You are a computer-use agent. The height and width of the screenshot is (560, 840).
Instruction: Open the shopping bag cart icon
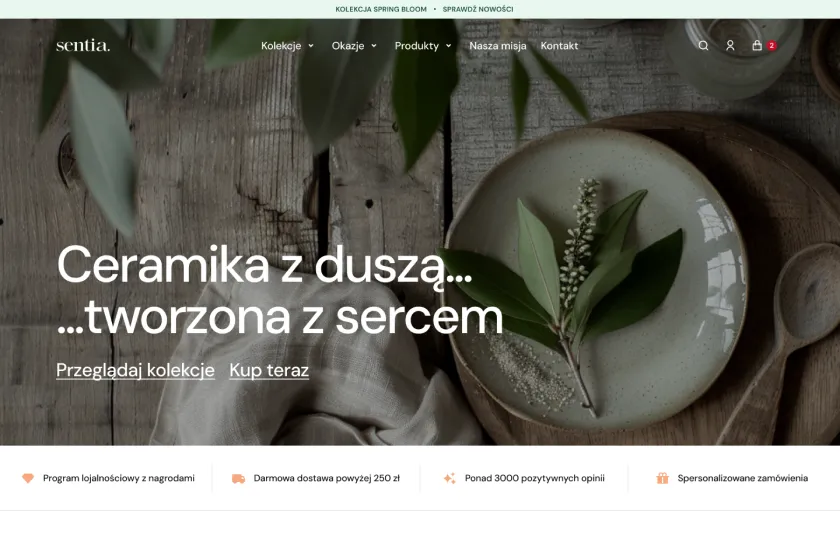click(x=757, y=46)
